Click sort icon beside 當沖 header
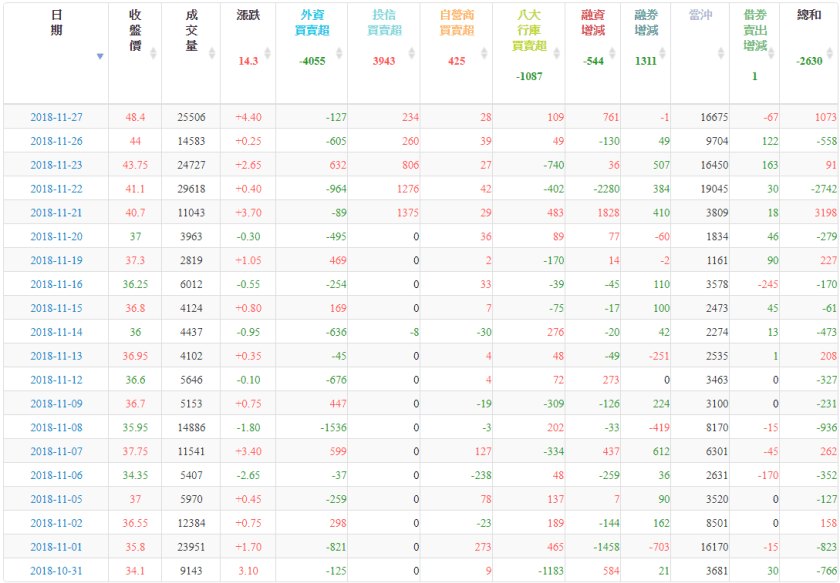840x583 pixels. (720, 53)
